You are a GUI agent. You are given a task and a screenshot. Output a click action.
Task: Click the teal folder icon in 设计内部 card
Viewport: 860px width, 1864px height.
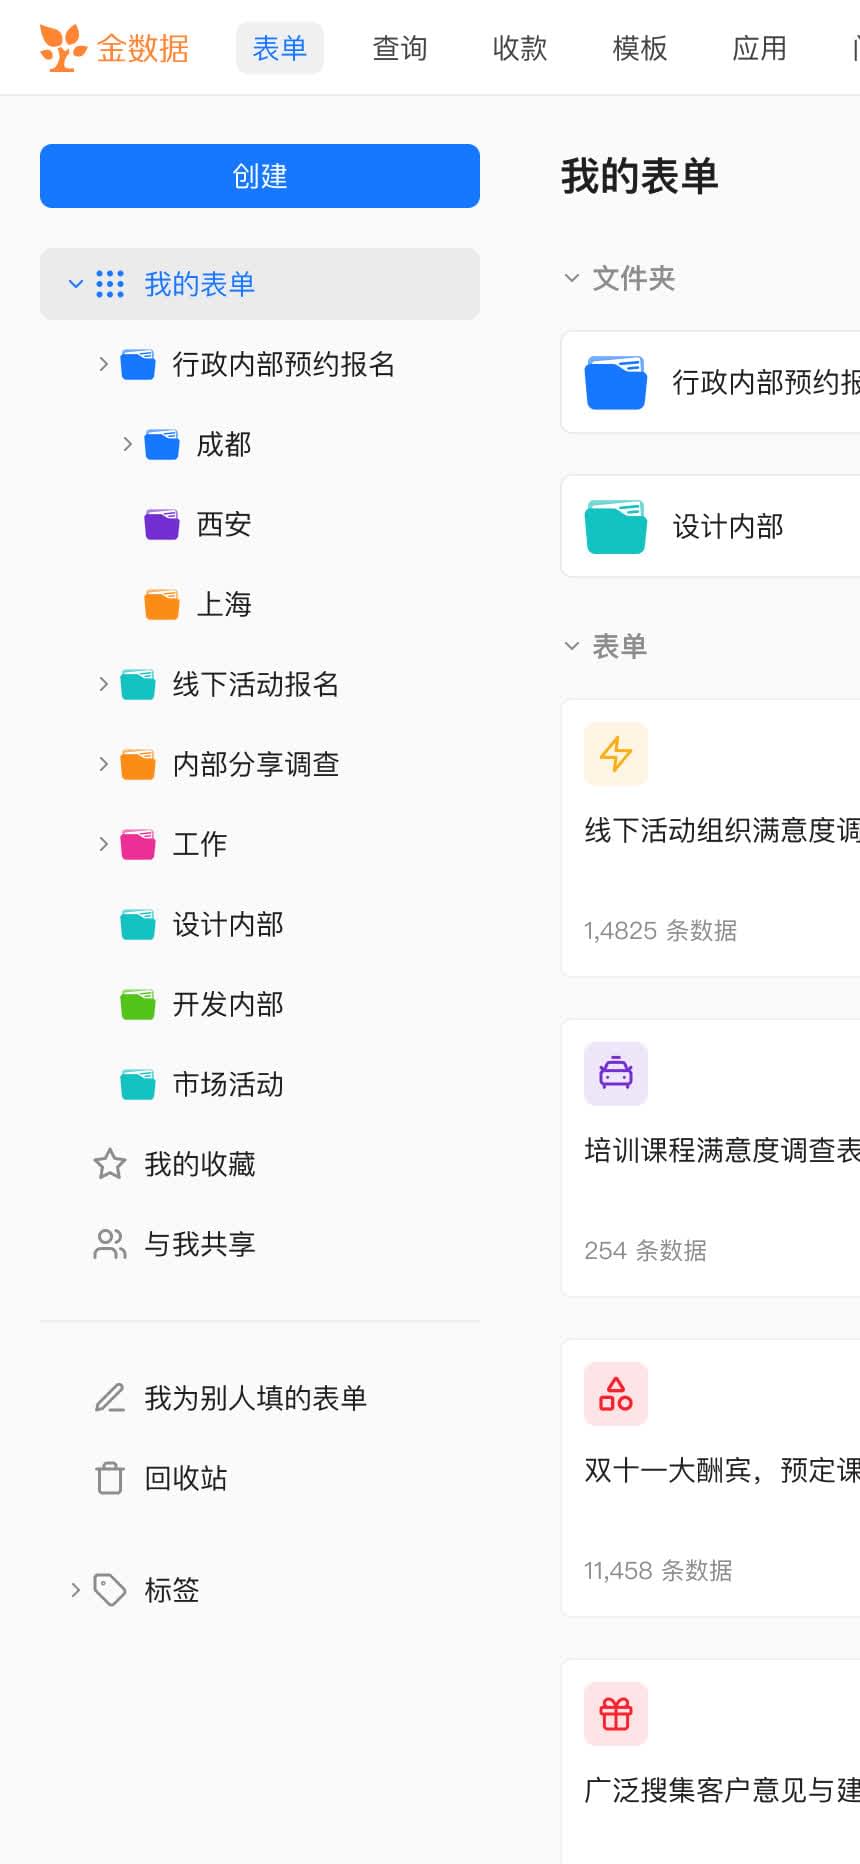click(x=616, y=526)
